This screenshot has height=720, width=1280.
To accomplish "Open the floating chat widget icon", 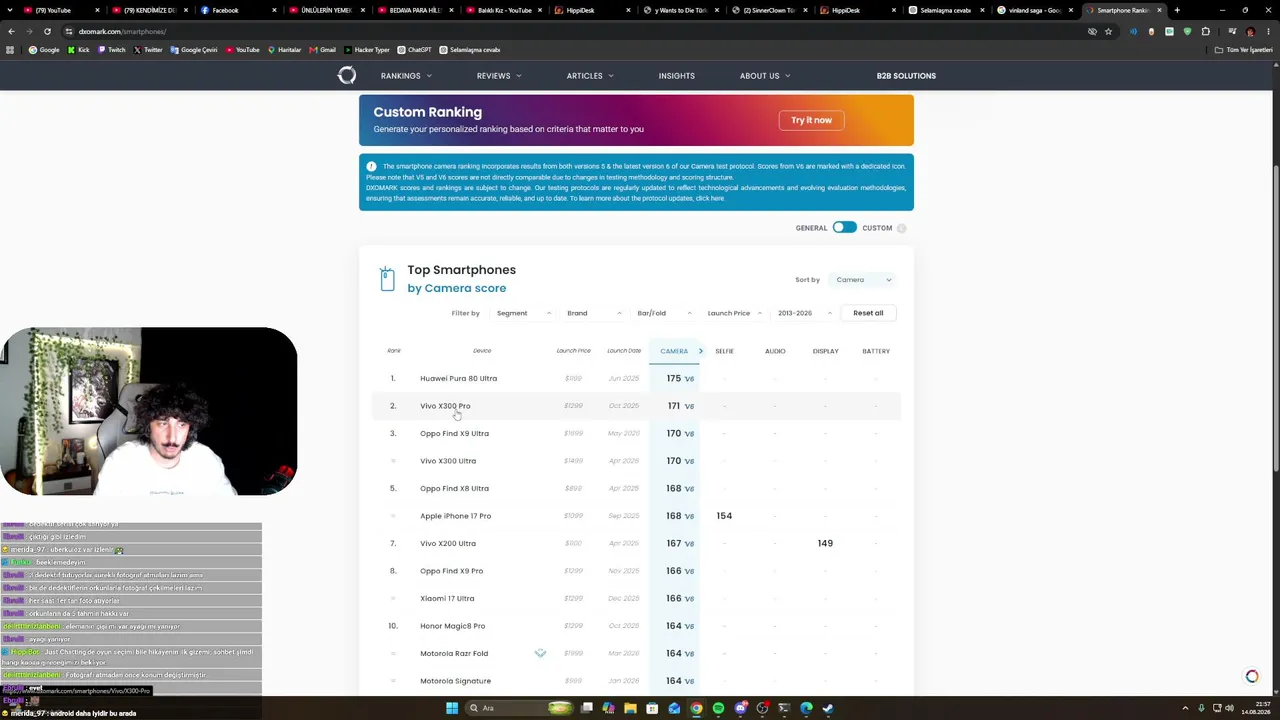I will (1251, 677).
